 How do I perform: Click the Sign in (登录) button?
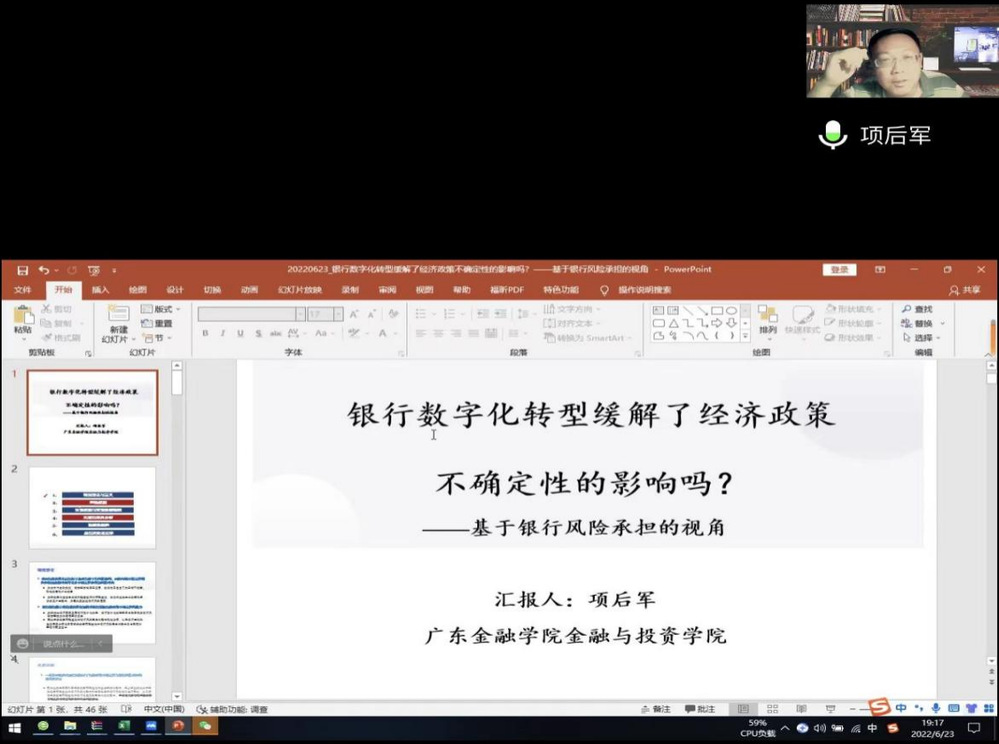pos(839,270)
